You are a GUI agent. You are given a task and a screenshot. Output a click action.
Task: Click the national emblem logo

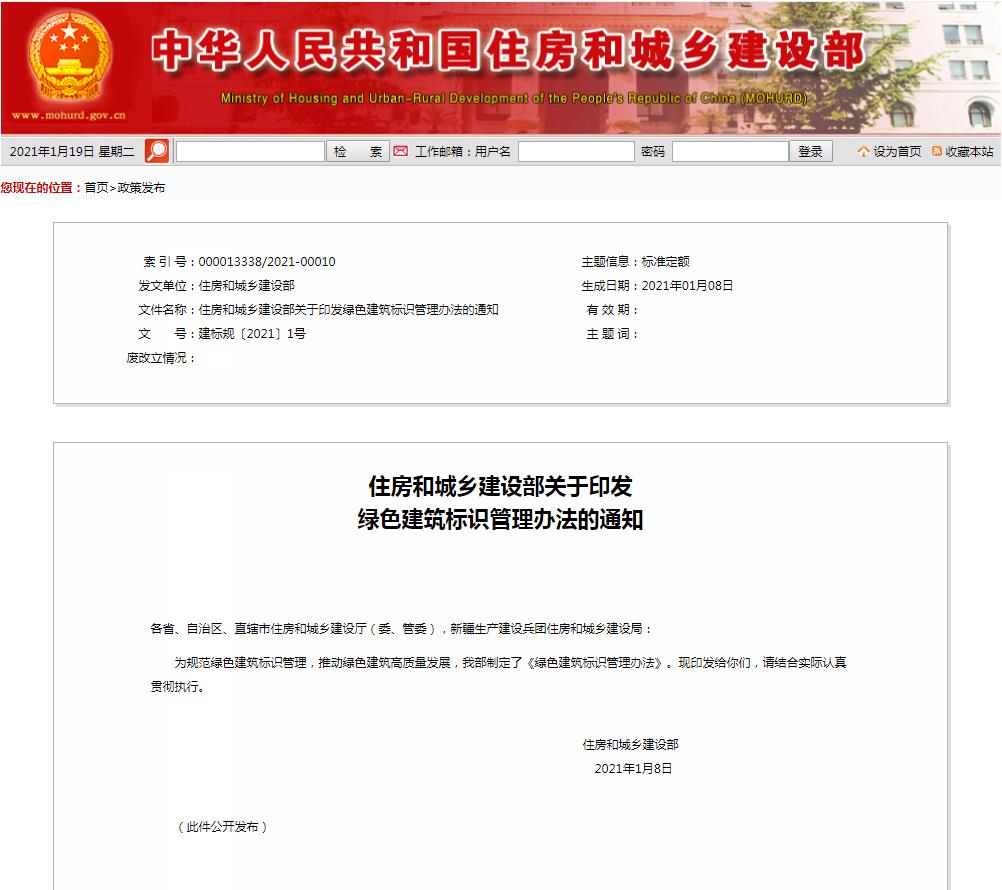point(68,56)
